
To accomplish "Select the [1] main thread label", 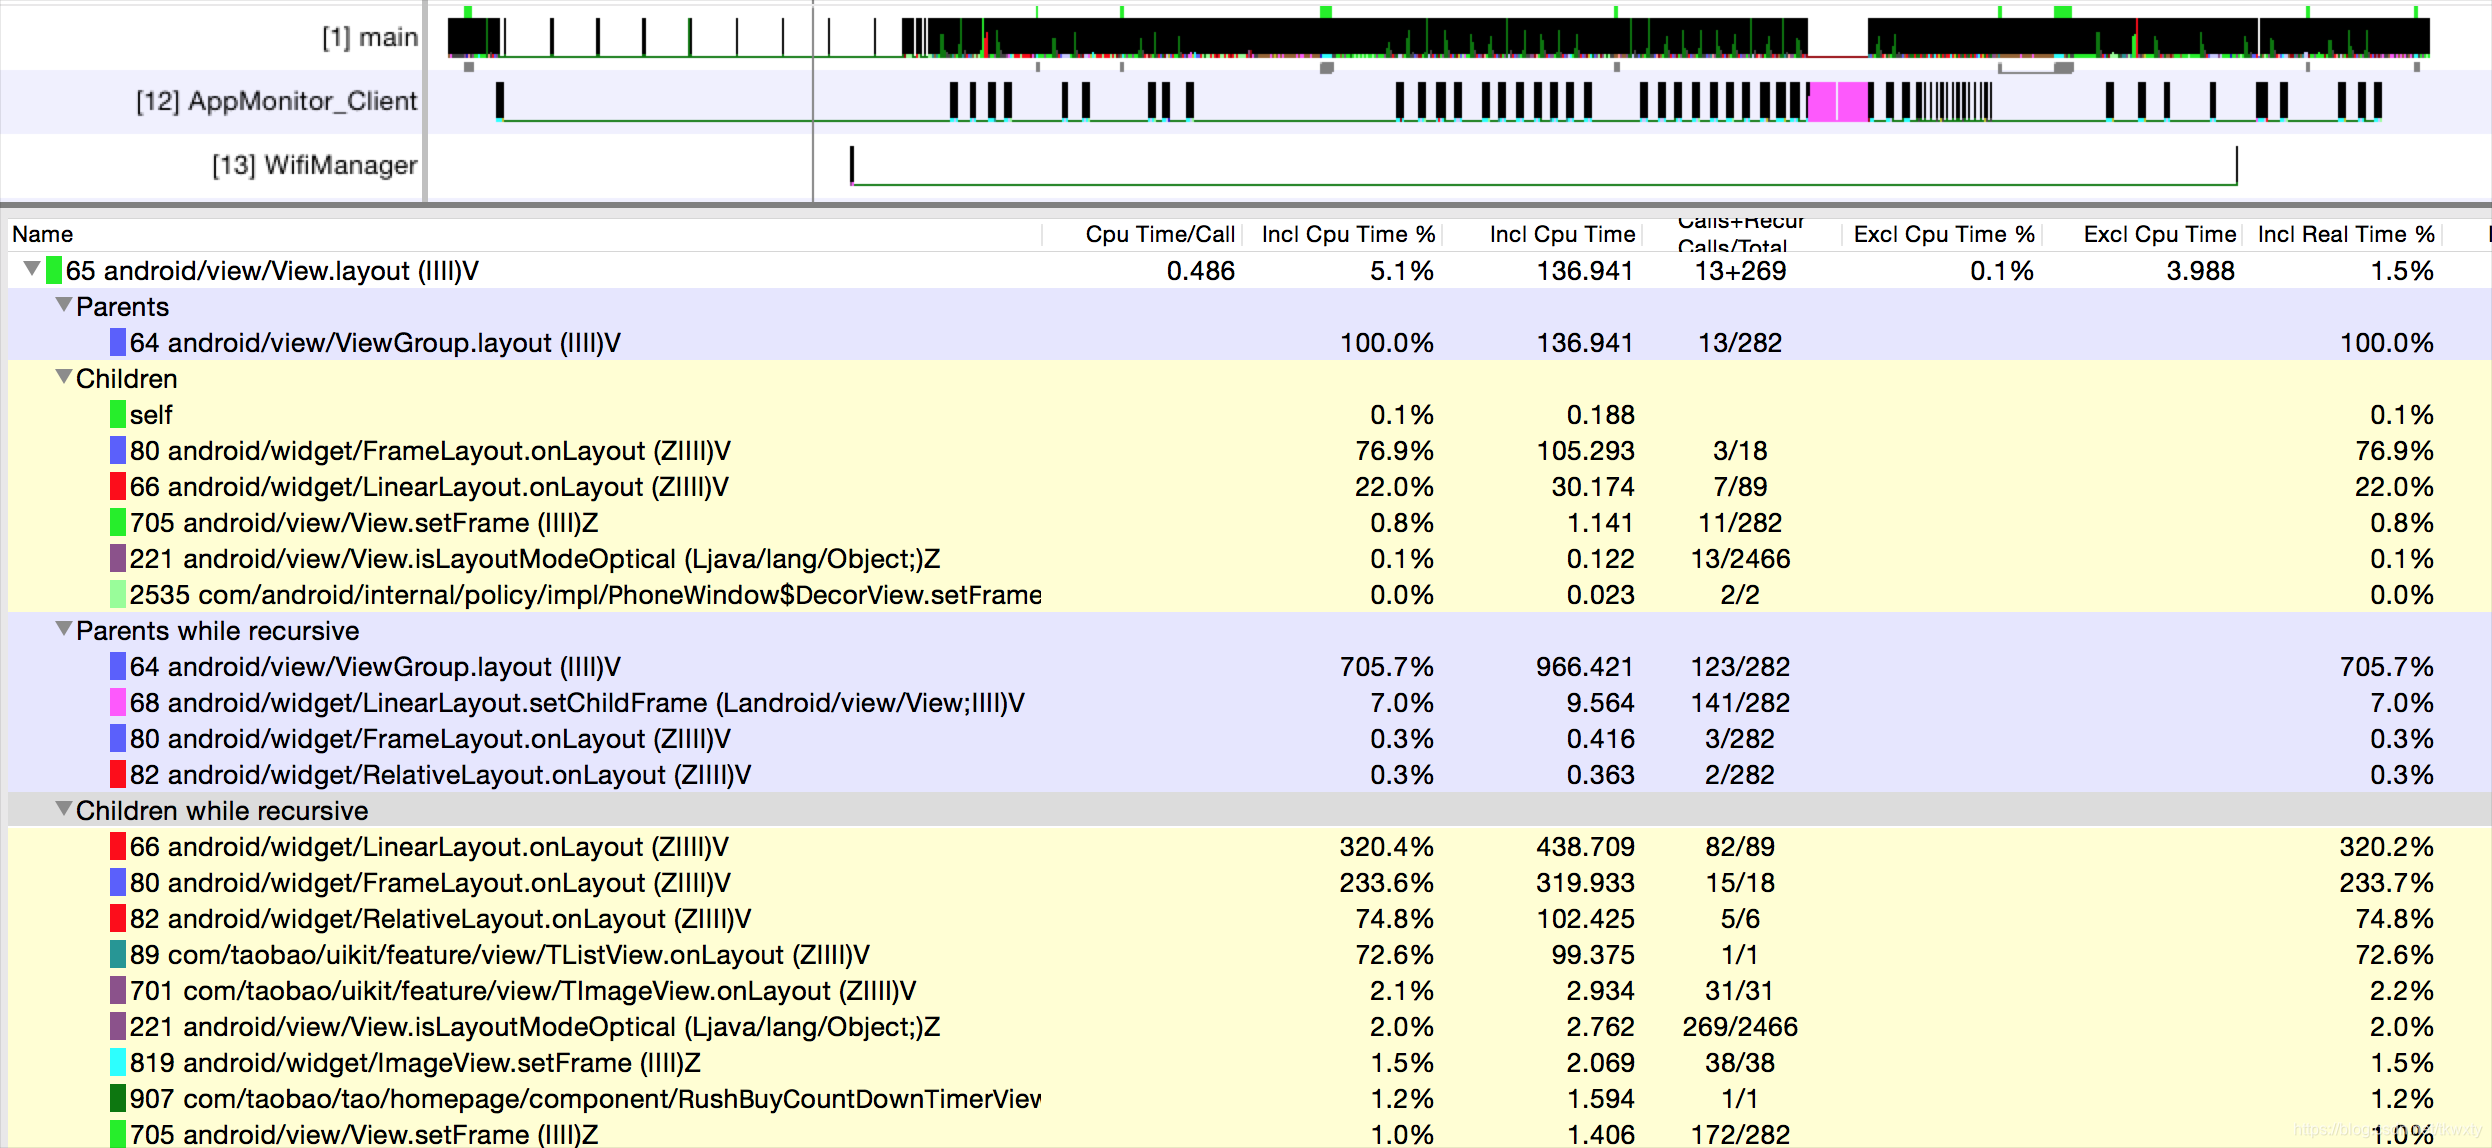I will [369, 37].
